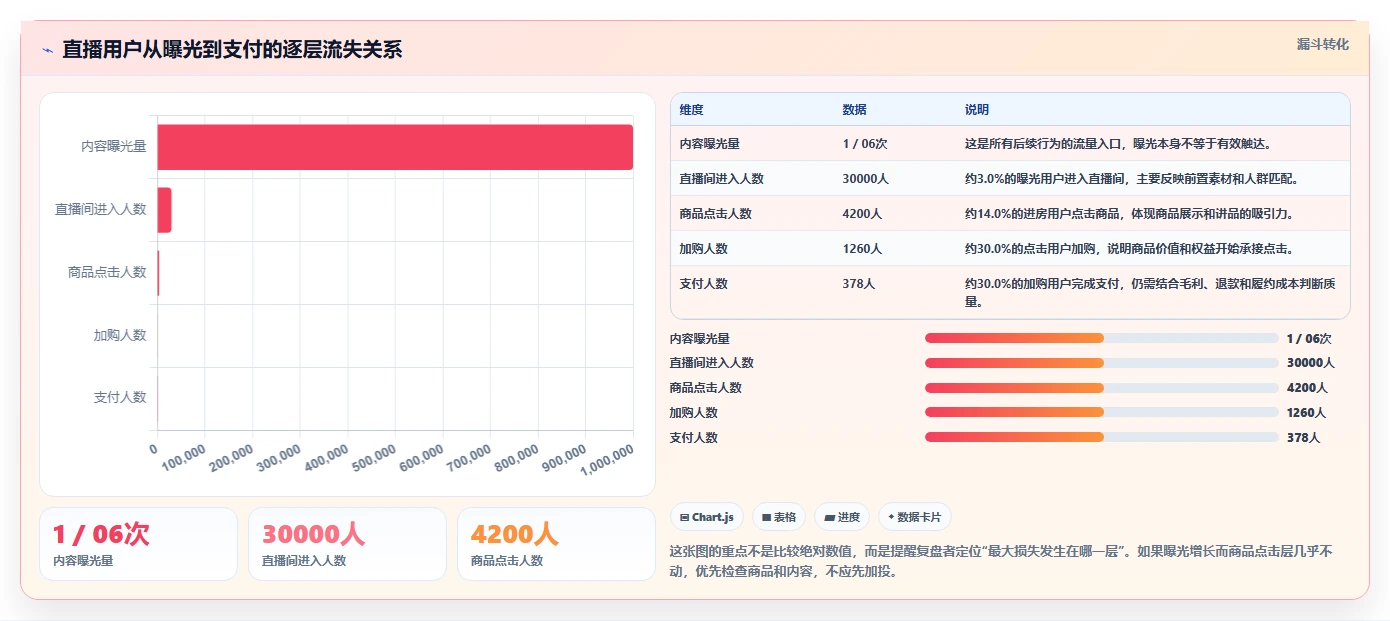Select the 表格 chip
This screenshot has height=621, width=1390.
pos(779,517)
